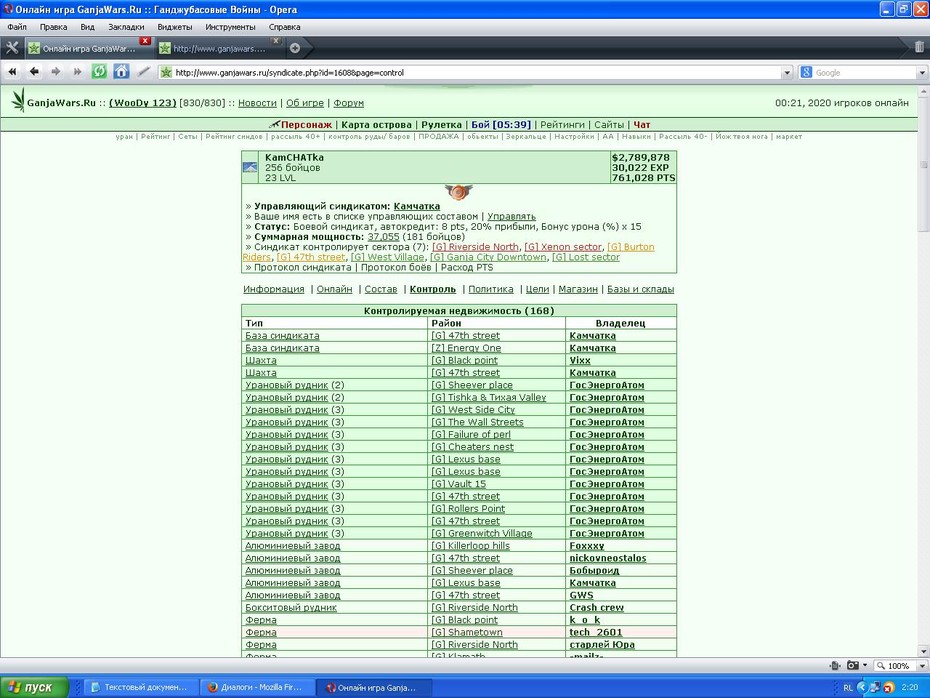This screenshot has height=698, width=930.
Task: Click the wand icon in toolbar
Action: (x=144, y=72)
